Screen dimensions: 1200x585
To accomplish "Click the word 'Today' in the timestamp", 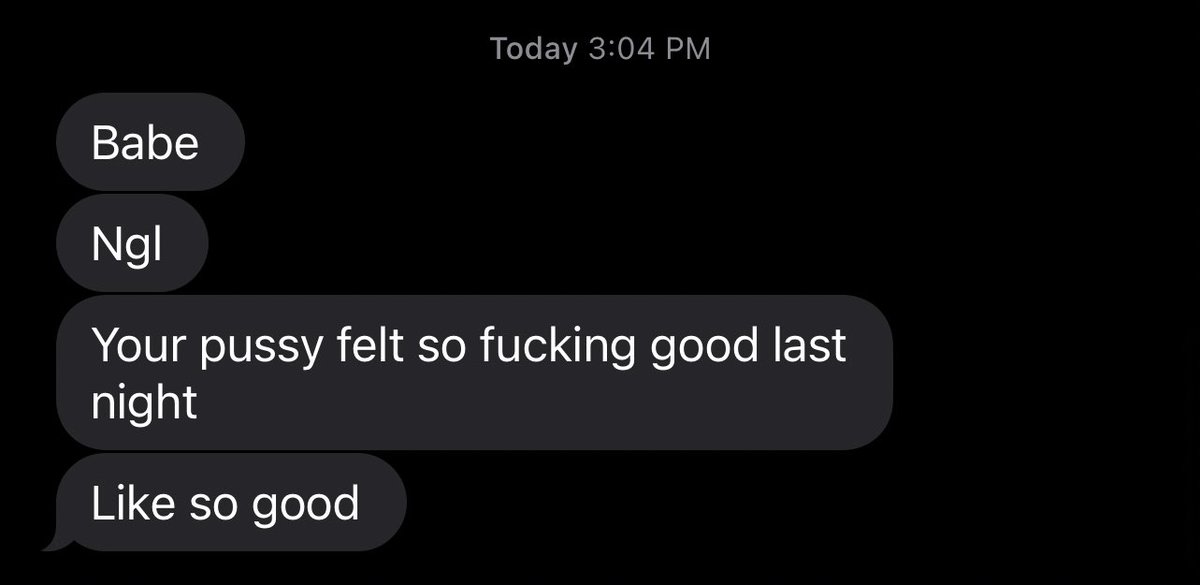I will (x=534, y=48).
